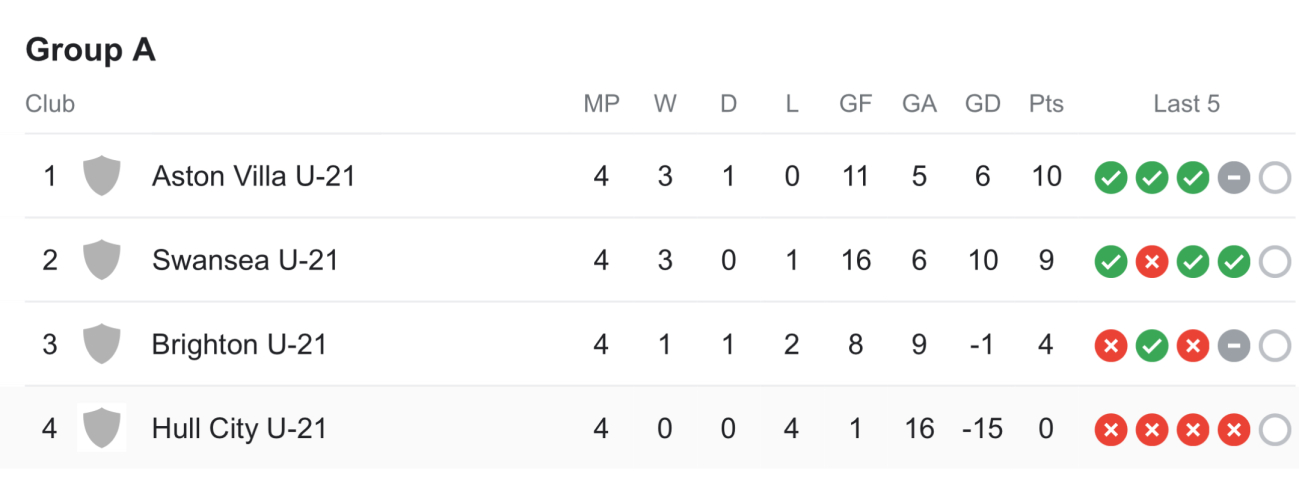Viewport: 1299px width, 500px height.
Task: Click Brighton's gray draw result icon
Action: click(1234, 347)
